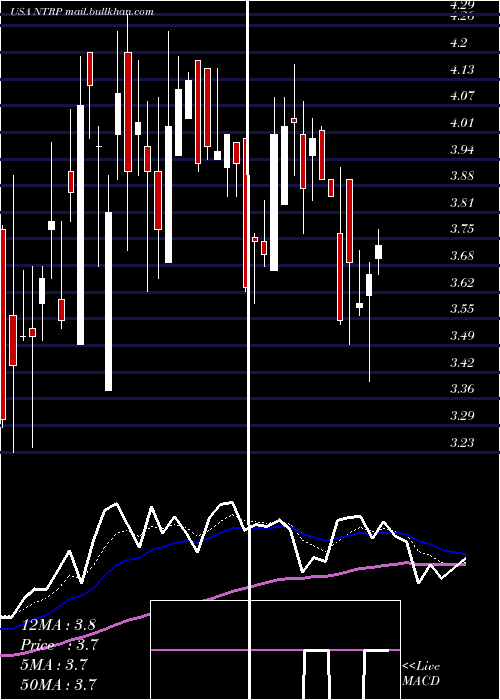The width and height of the screenshot is (500, 700).
Task: Click the 3.55 price axis label
Action: tap(462, 309)
